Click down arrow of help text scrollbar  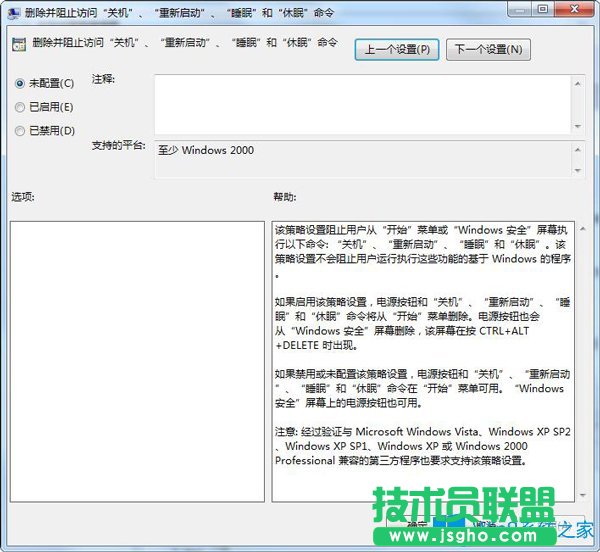[x=583, y=495]
